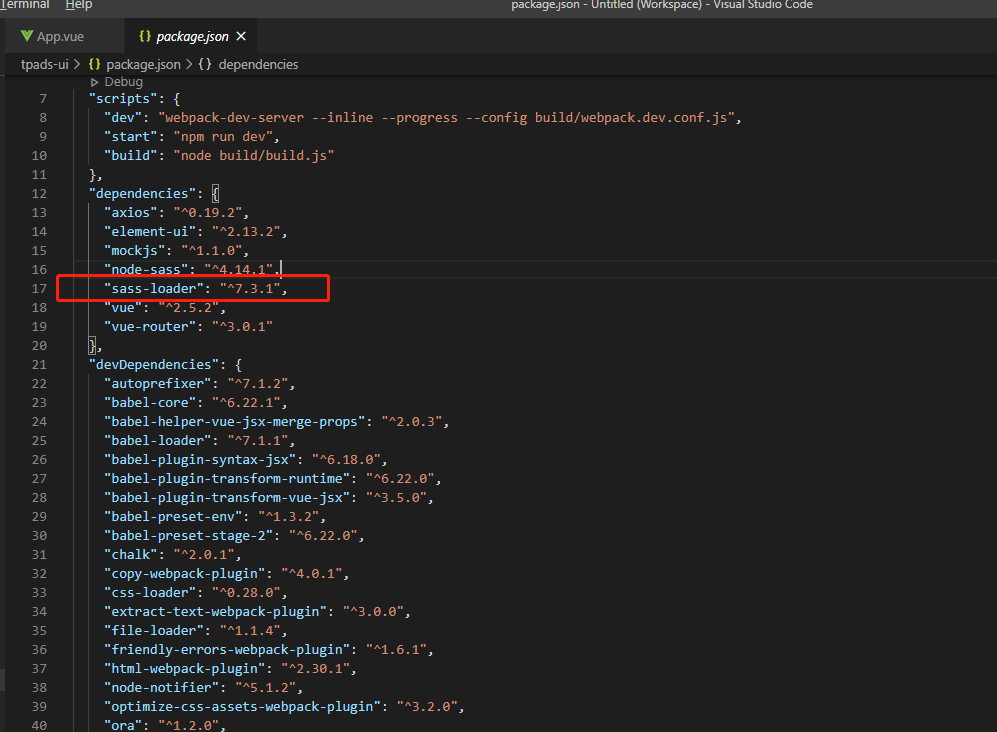This screenshot has width=997, height=732.
Task: Click the "babel-preset-env" key
Action: [x=173, y=517]
